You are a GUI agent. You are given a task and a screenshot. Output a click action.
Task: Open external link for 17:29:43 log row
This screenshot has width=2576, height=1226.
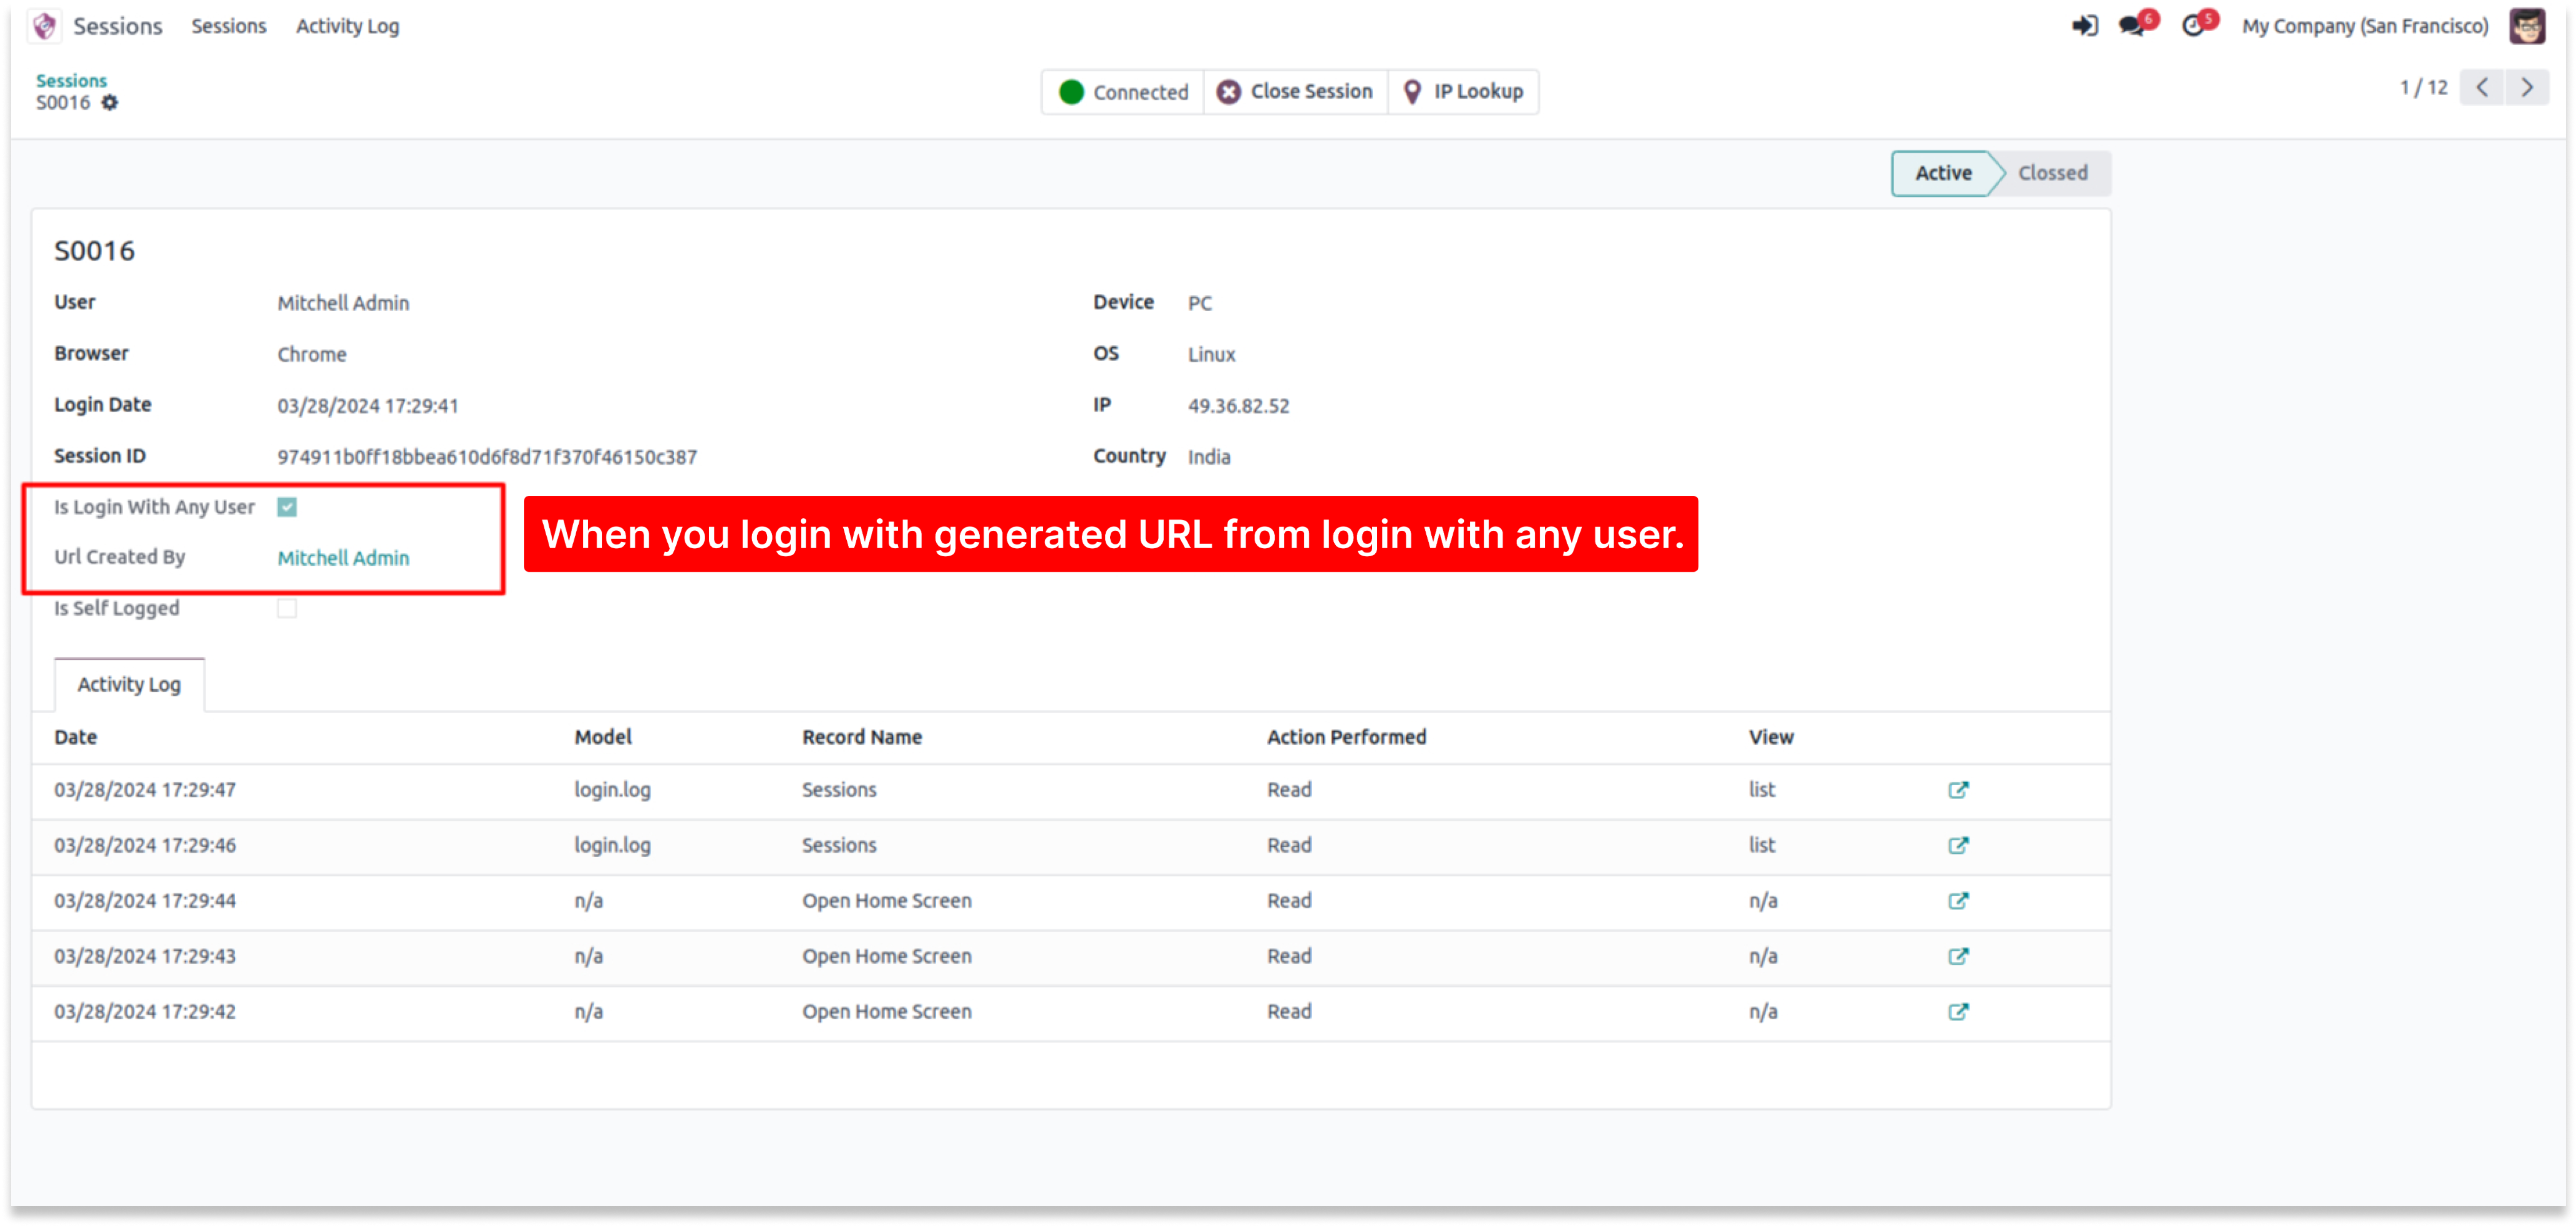tap(1958, 956)
